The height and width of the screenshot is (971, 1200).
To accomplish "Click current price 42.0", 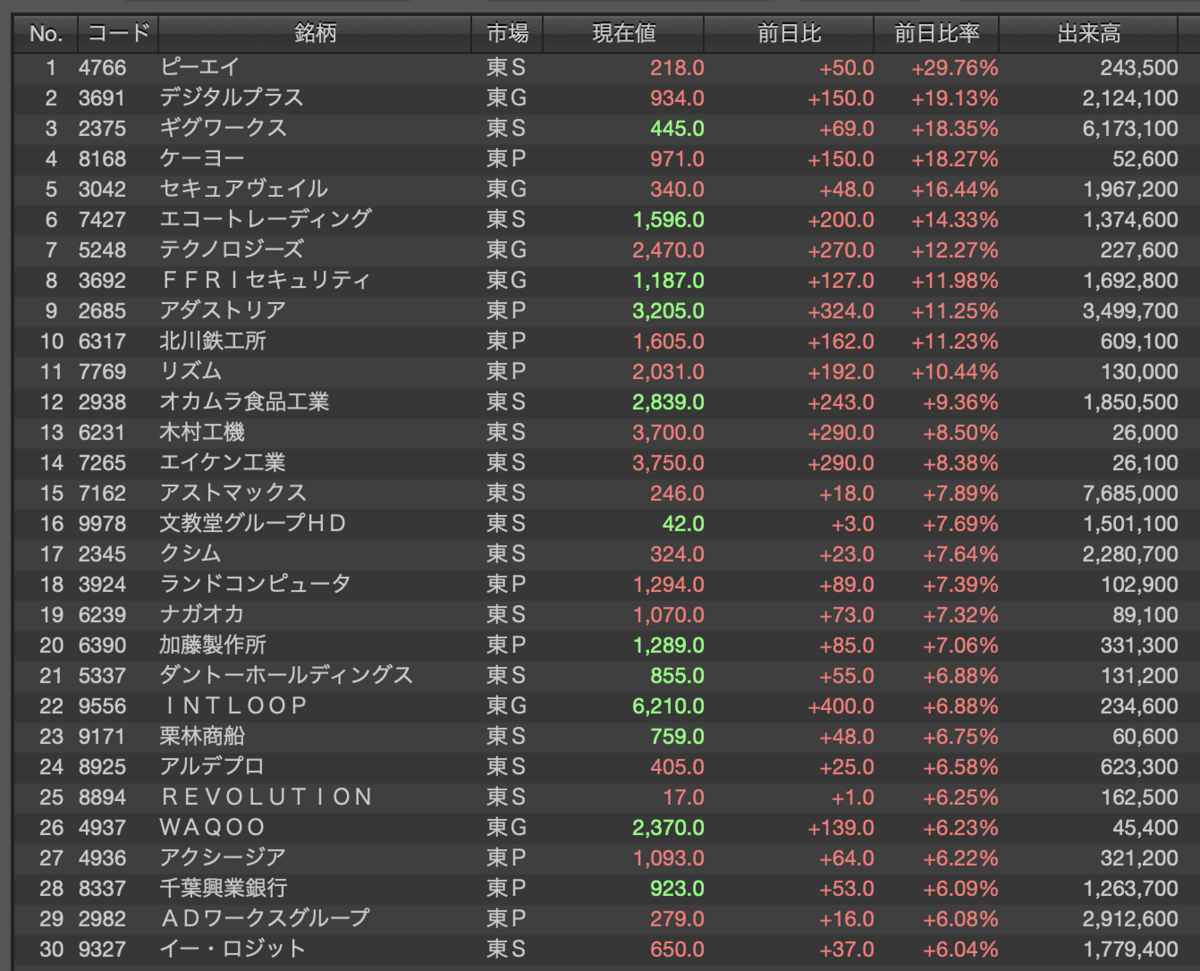I will pos(683,523).
